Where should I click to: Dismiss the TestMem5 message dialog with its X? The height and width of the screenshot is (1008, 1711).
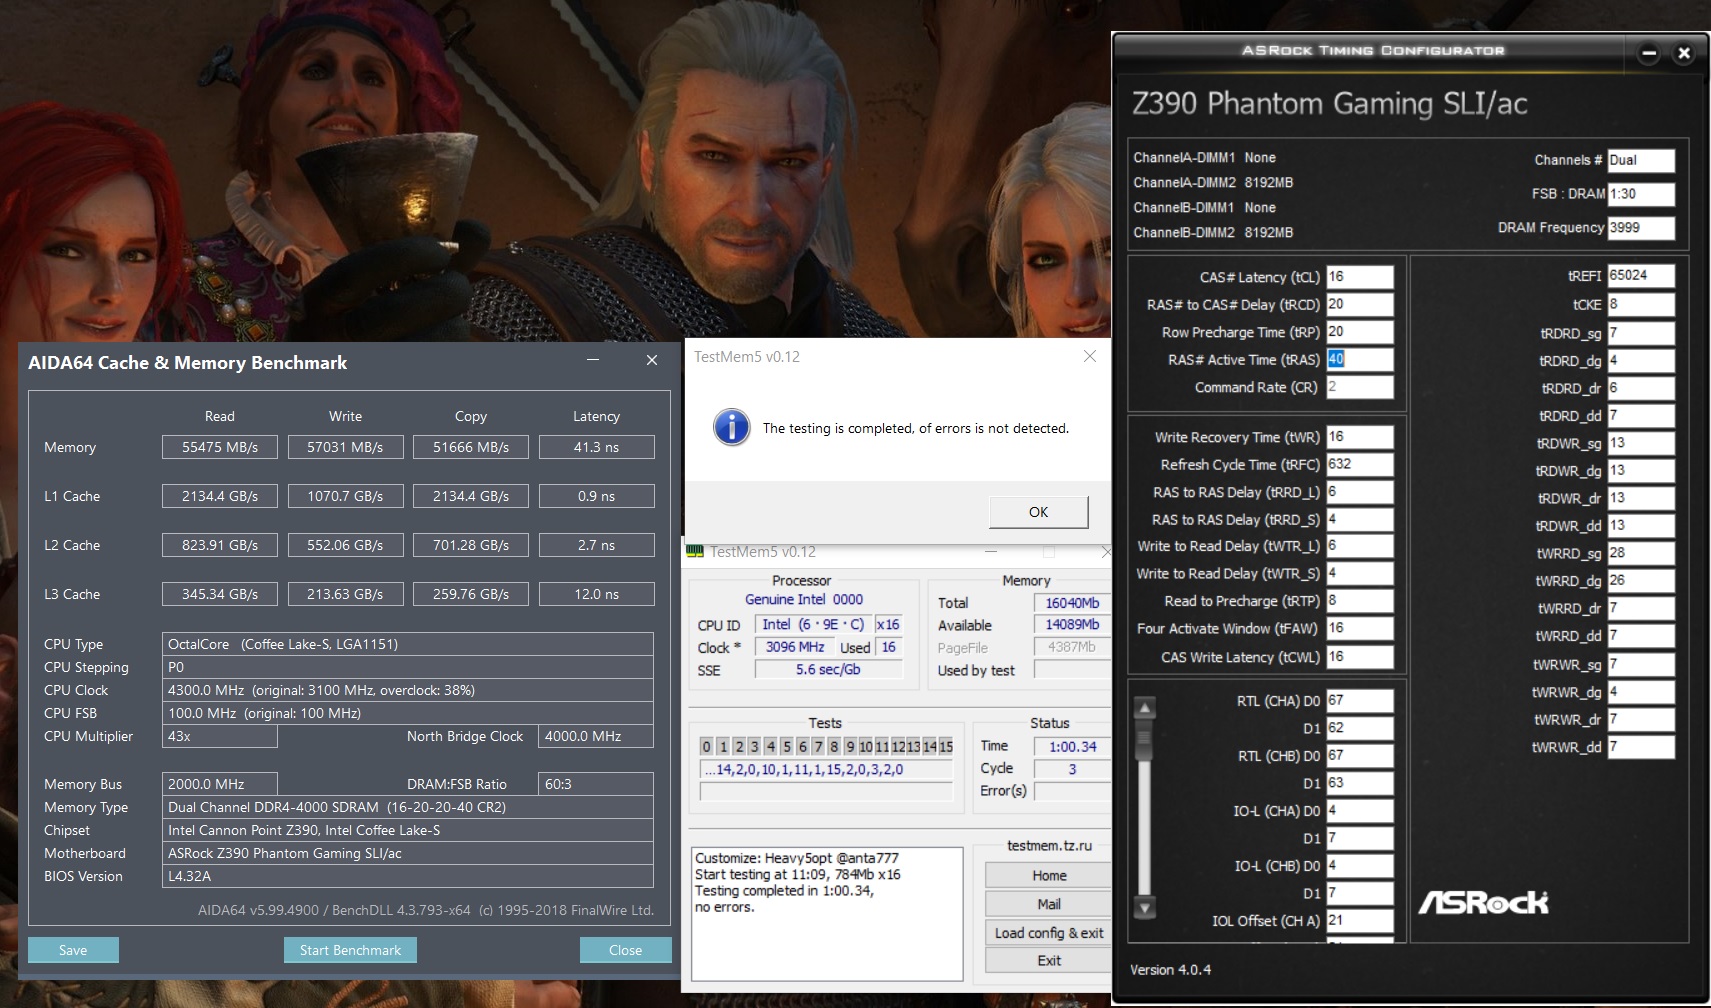coord(1090,356)
